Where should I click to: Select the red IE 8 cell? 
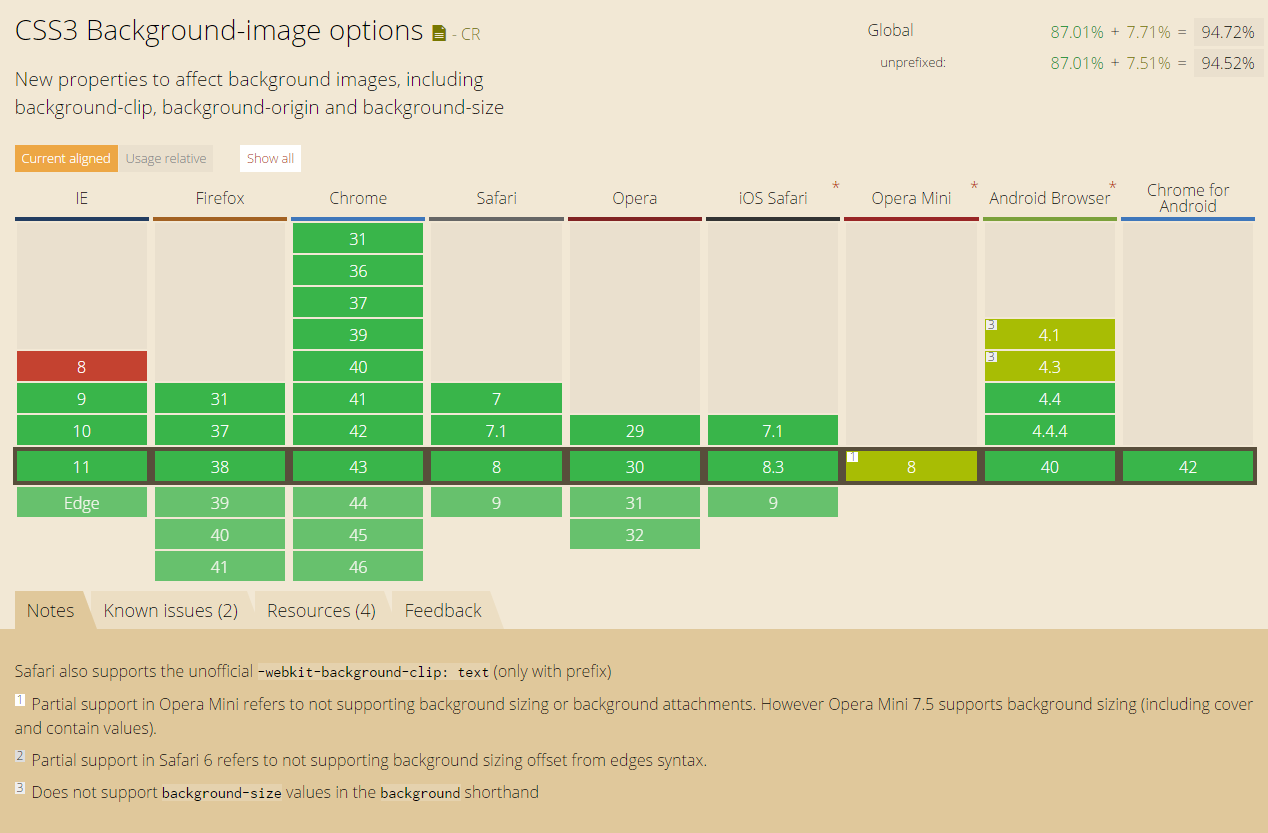pos(82,367)
